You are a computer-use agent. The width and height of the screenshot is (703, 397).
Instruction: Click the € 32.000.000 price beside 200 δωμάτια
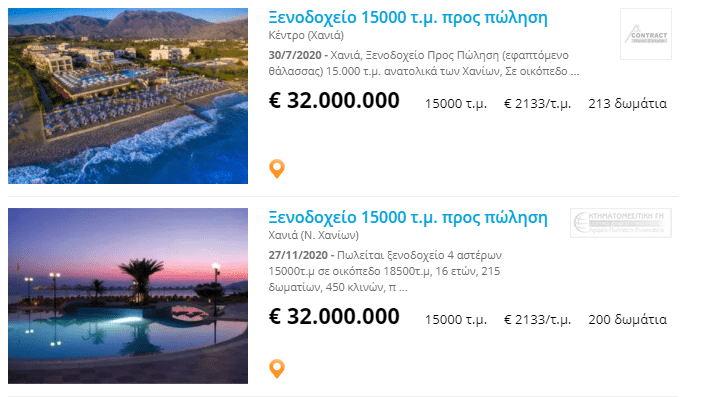(x=334, y=316)
